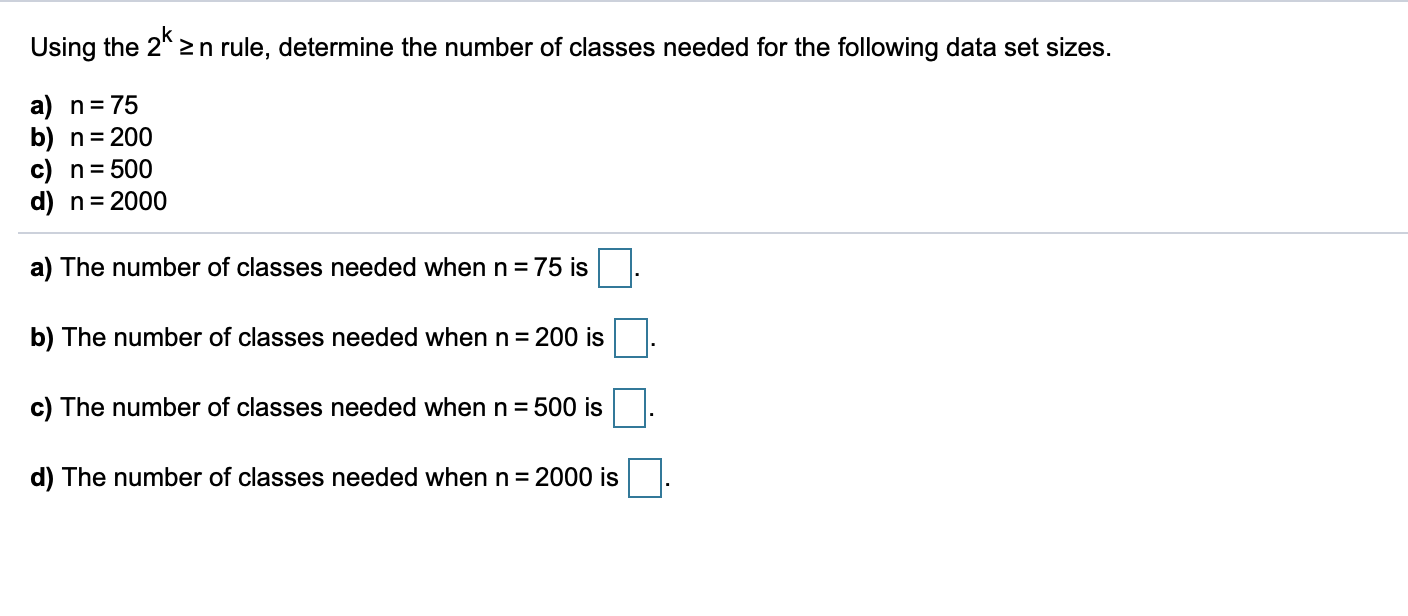Select the text line c) n = 500
The height and width of the screenshot is (616, 1408).
point(90,169)
